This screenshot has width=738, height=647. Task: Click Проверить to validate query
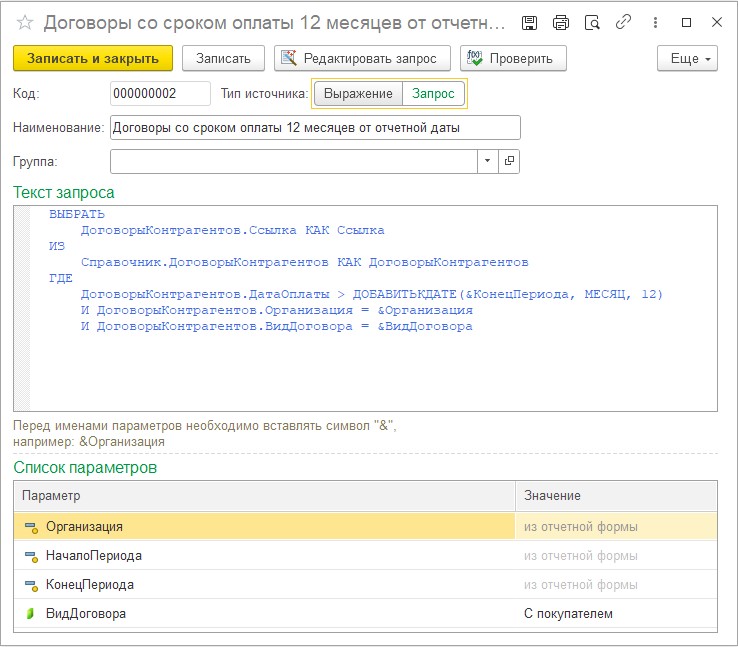[x=513, y=58]
